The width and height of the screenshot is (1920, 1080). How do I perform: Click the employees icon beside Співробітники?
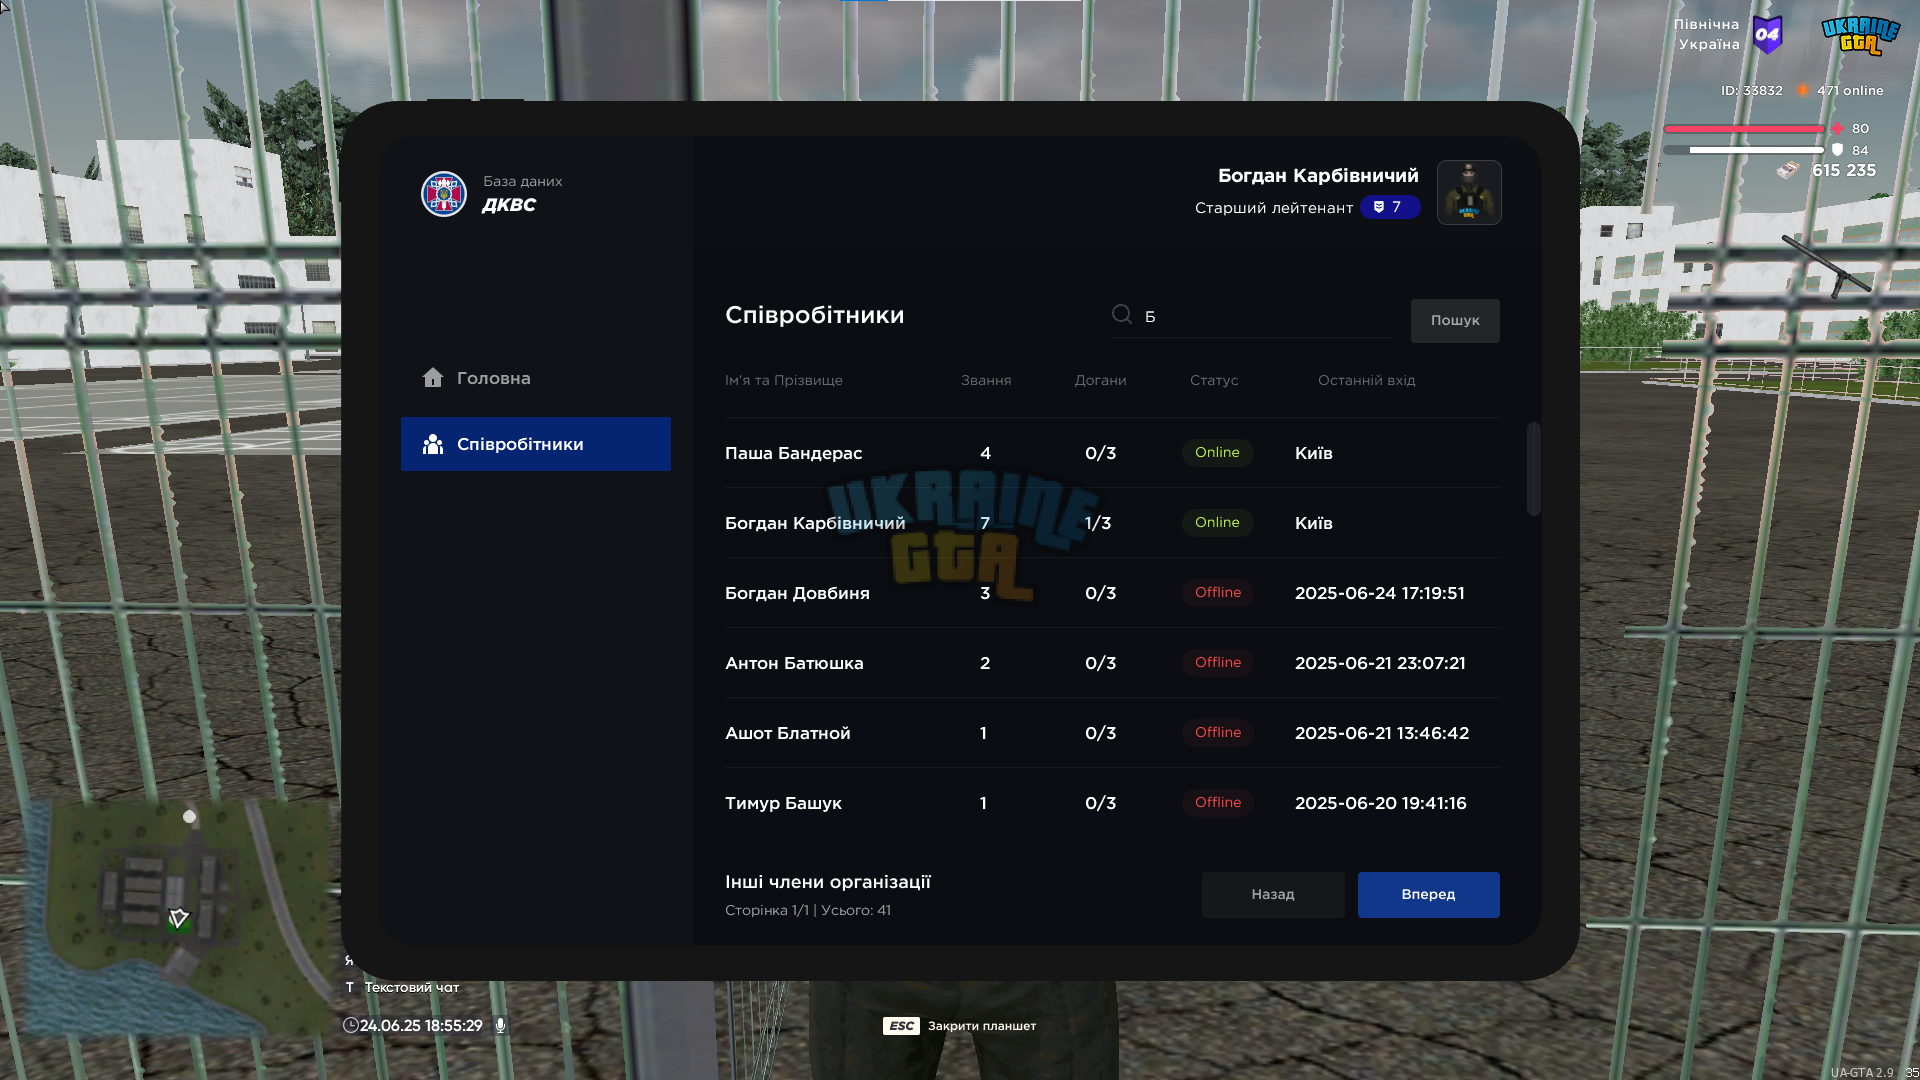(432, 444)
